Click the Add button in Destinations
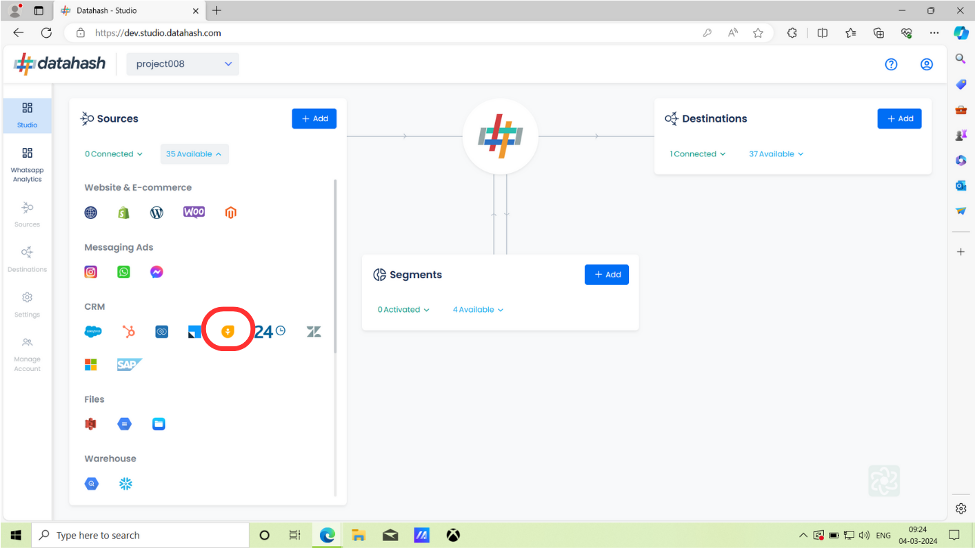The image size is (977, 550). coord(900,119)
